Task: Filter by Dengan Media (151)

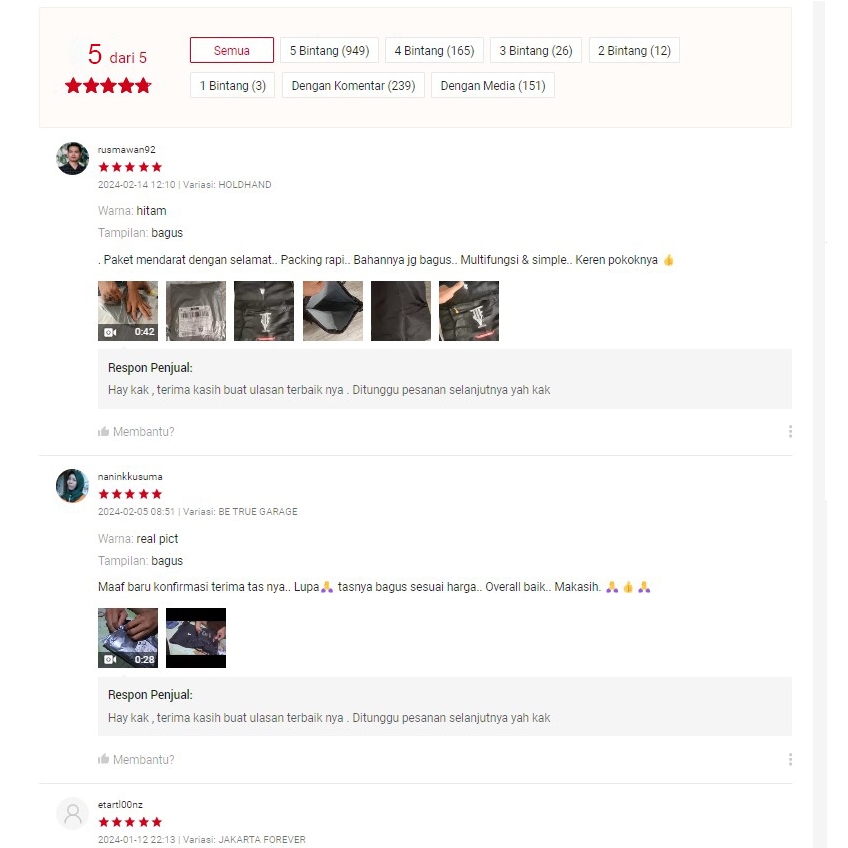Action: click(493, 85)
